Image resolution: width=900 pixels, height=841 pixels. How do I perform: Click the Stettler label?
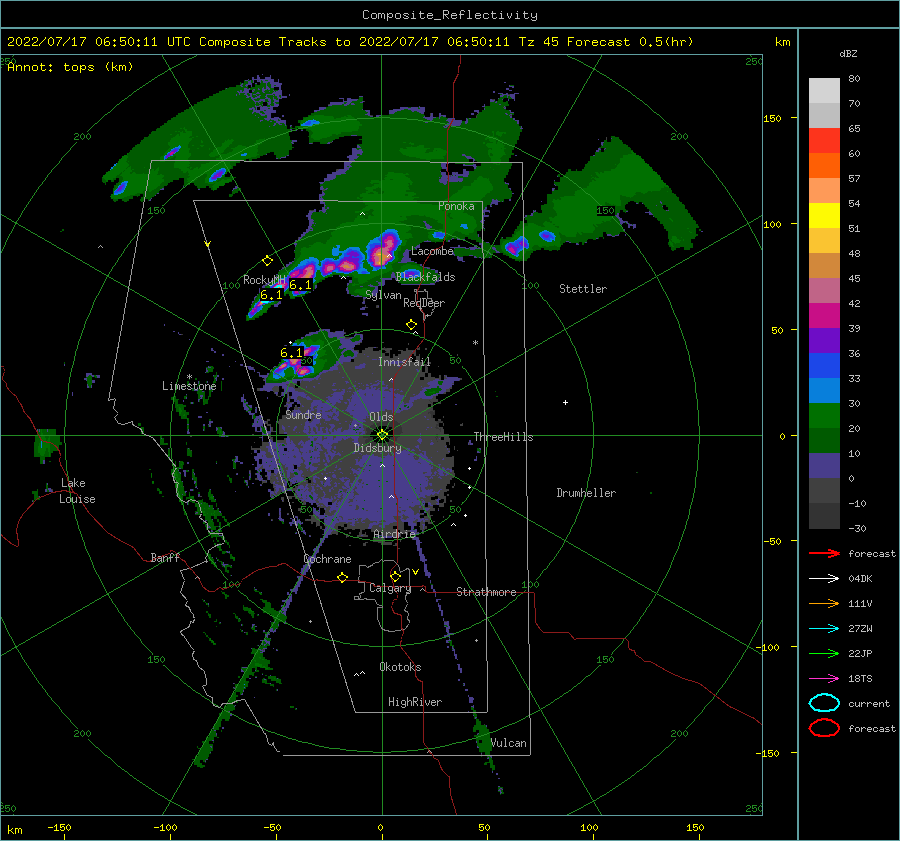tap(583, 289)
